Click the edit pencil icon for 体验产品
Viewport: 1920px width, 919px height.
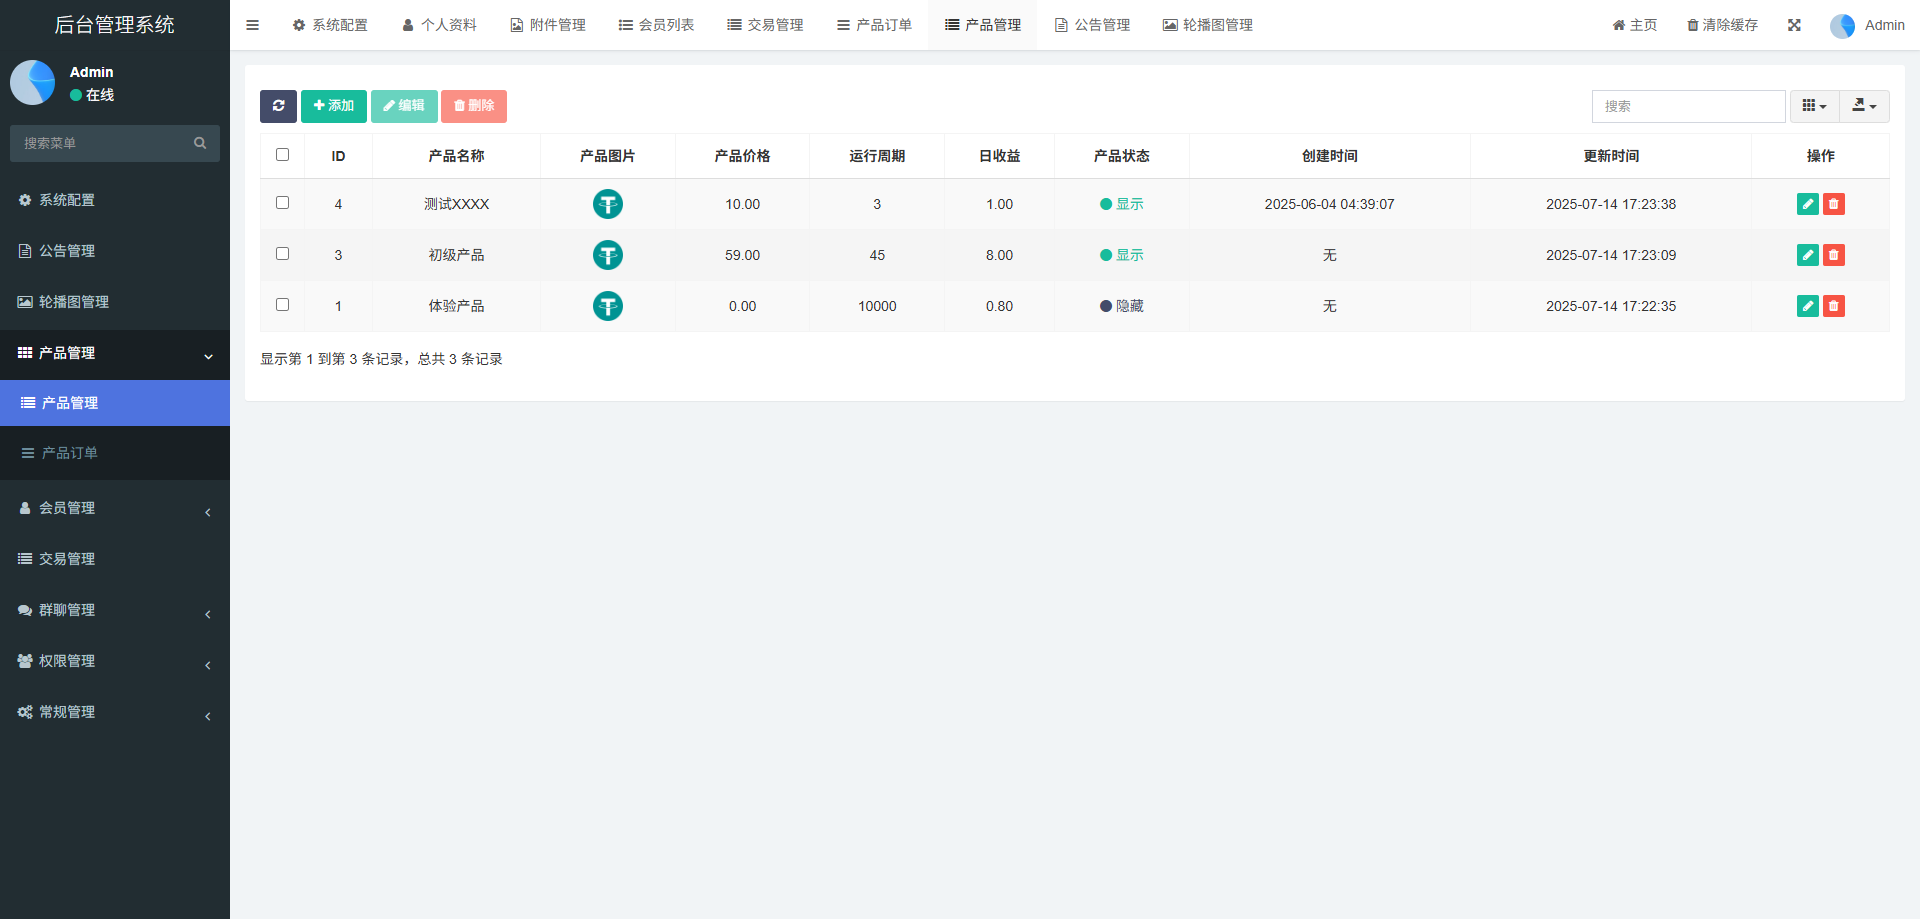[1807, 306]
